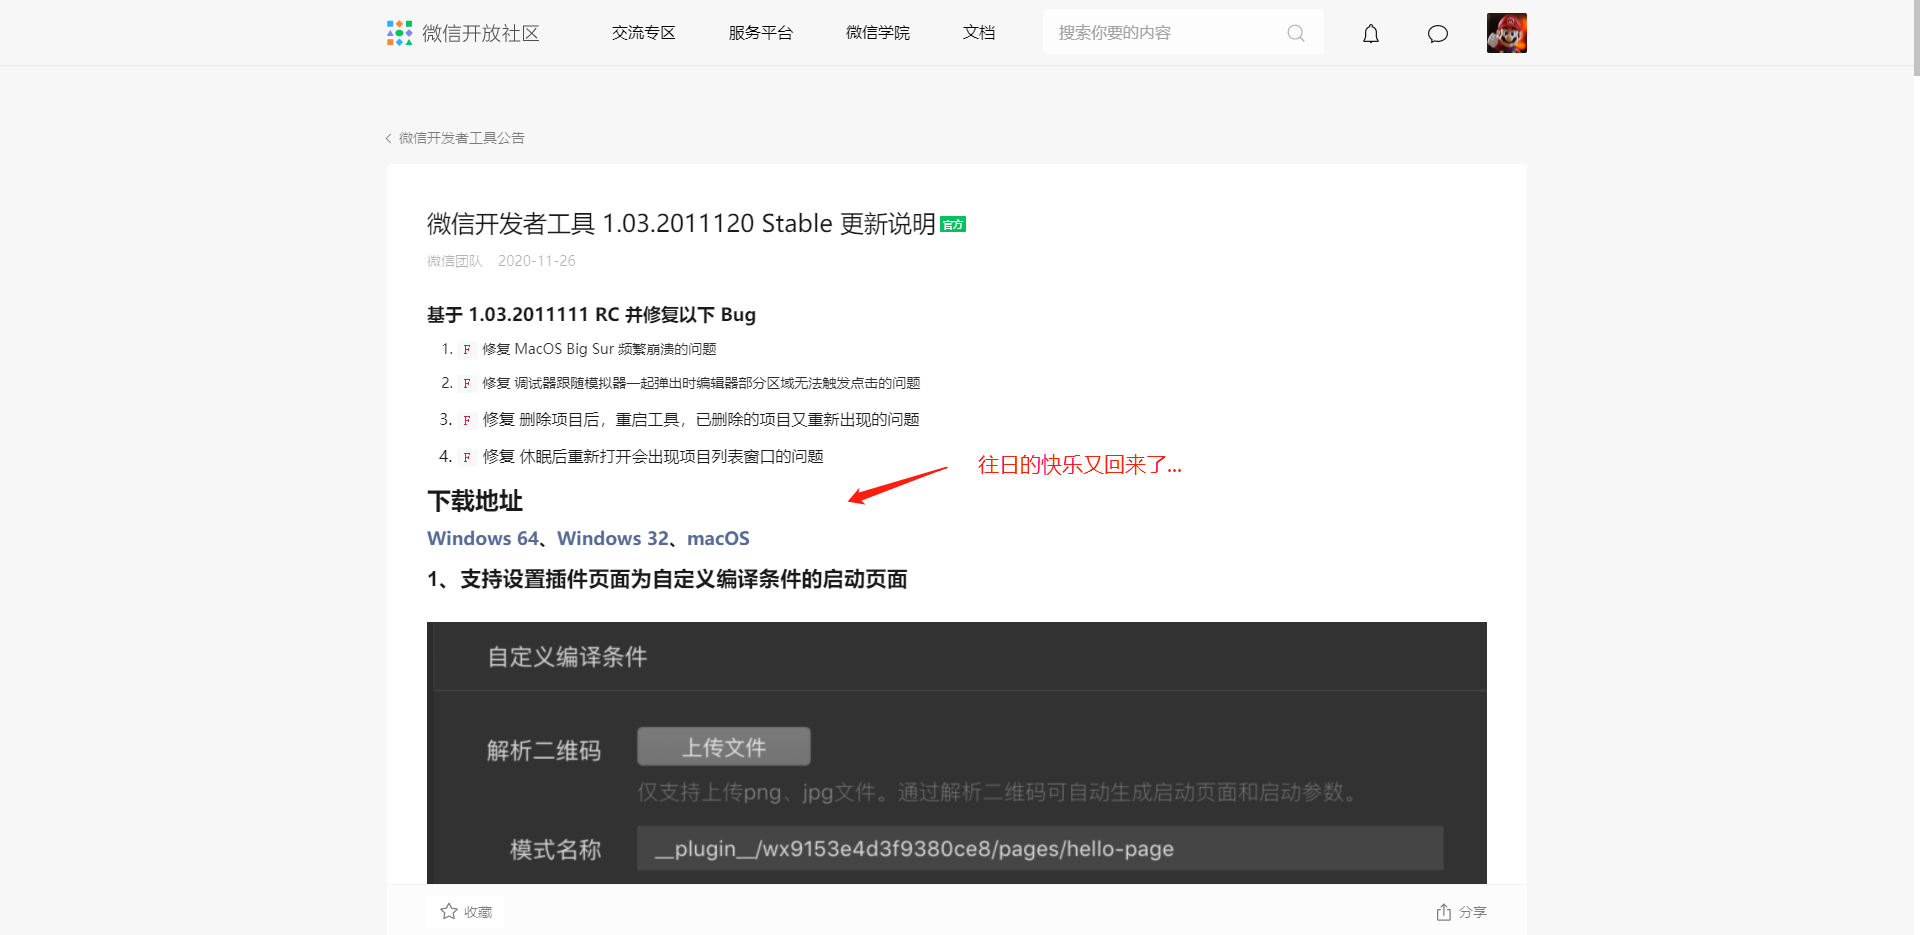Screen dimensions: 1920x935
Task: Click the 调试器跟随模拟器 fix item
Action: click(701, 383)
